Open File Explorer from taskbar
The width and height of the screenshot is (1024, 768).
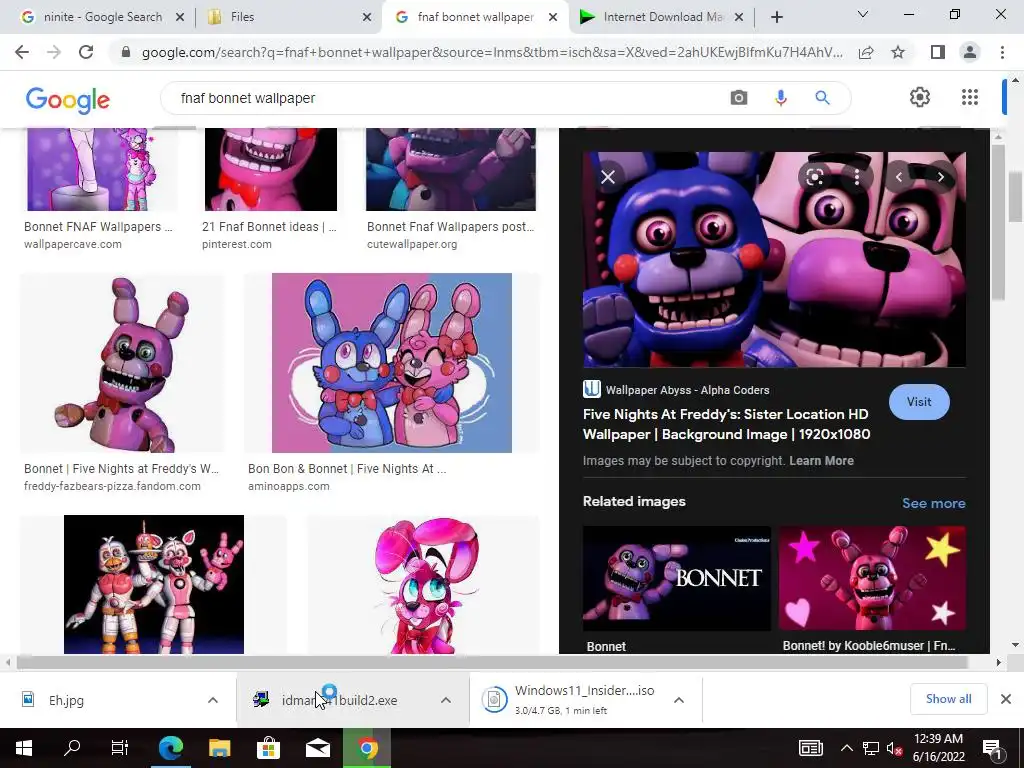[219, 748]
